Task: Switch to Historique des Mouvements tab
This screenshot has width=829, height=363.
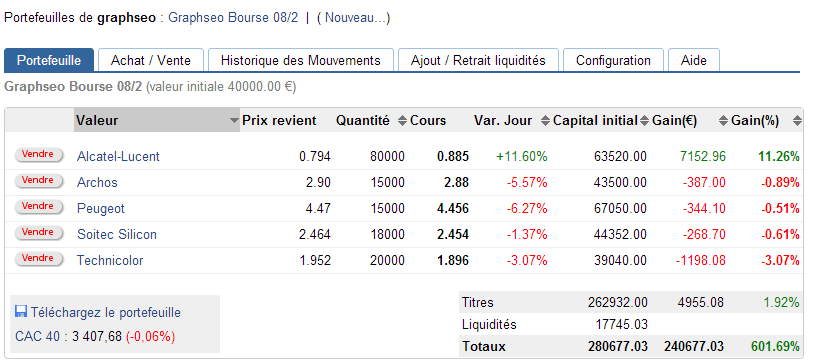Action: click(301, 60)
